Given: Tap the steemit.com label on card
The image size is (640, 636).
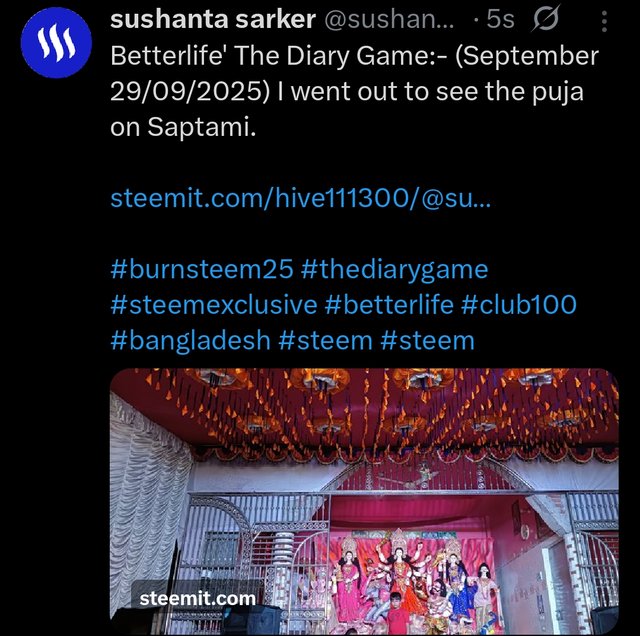Looking at the screenshot, I should tap(198, 599).
